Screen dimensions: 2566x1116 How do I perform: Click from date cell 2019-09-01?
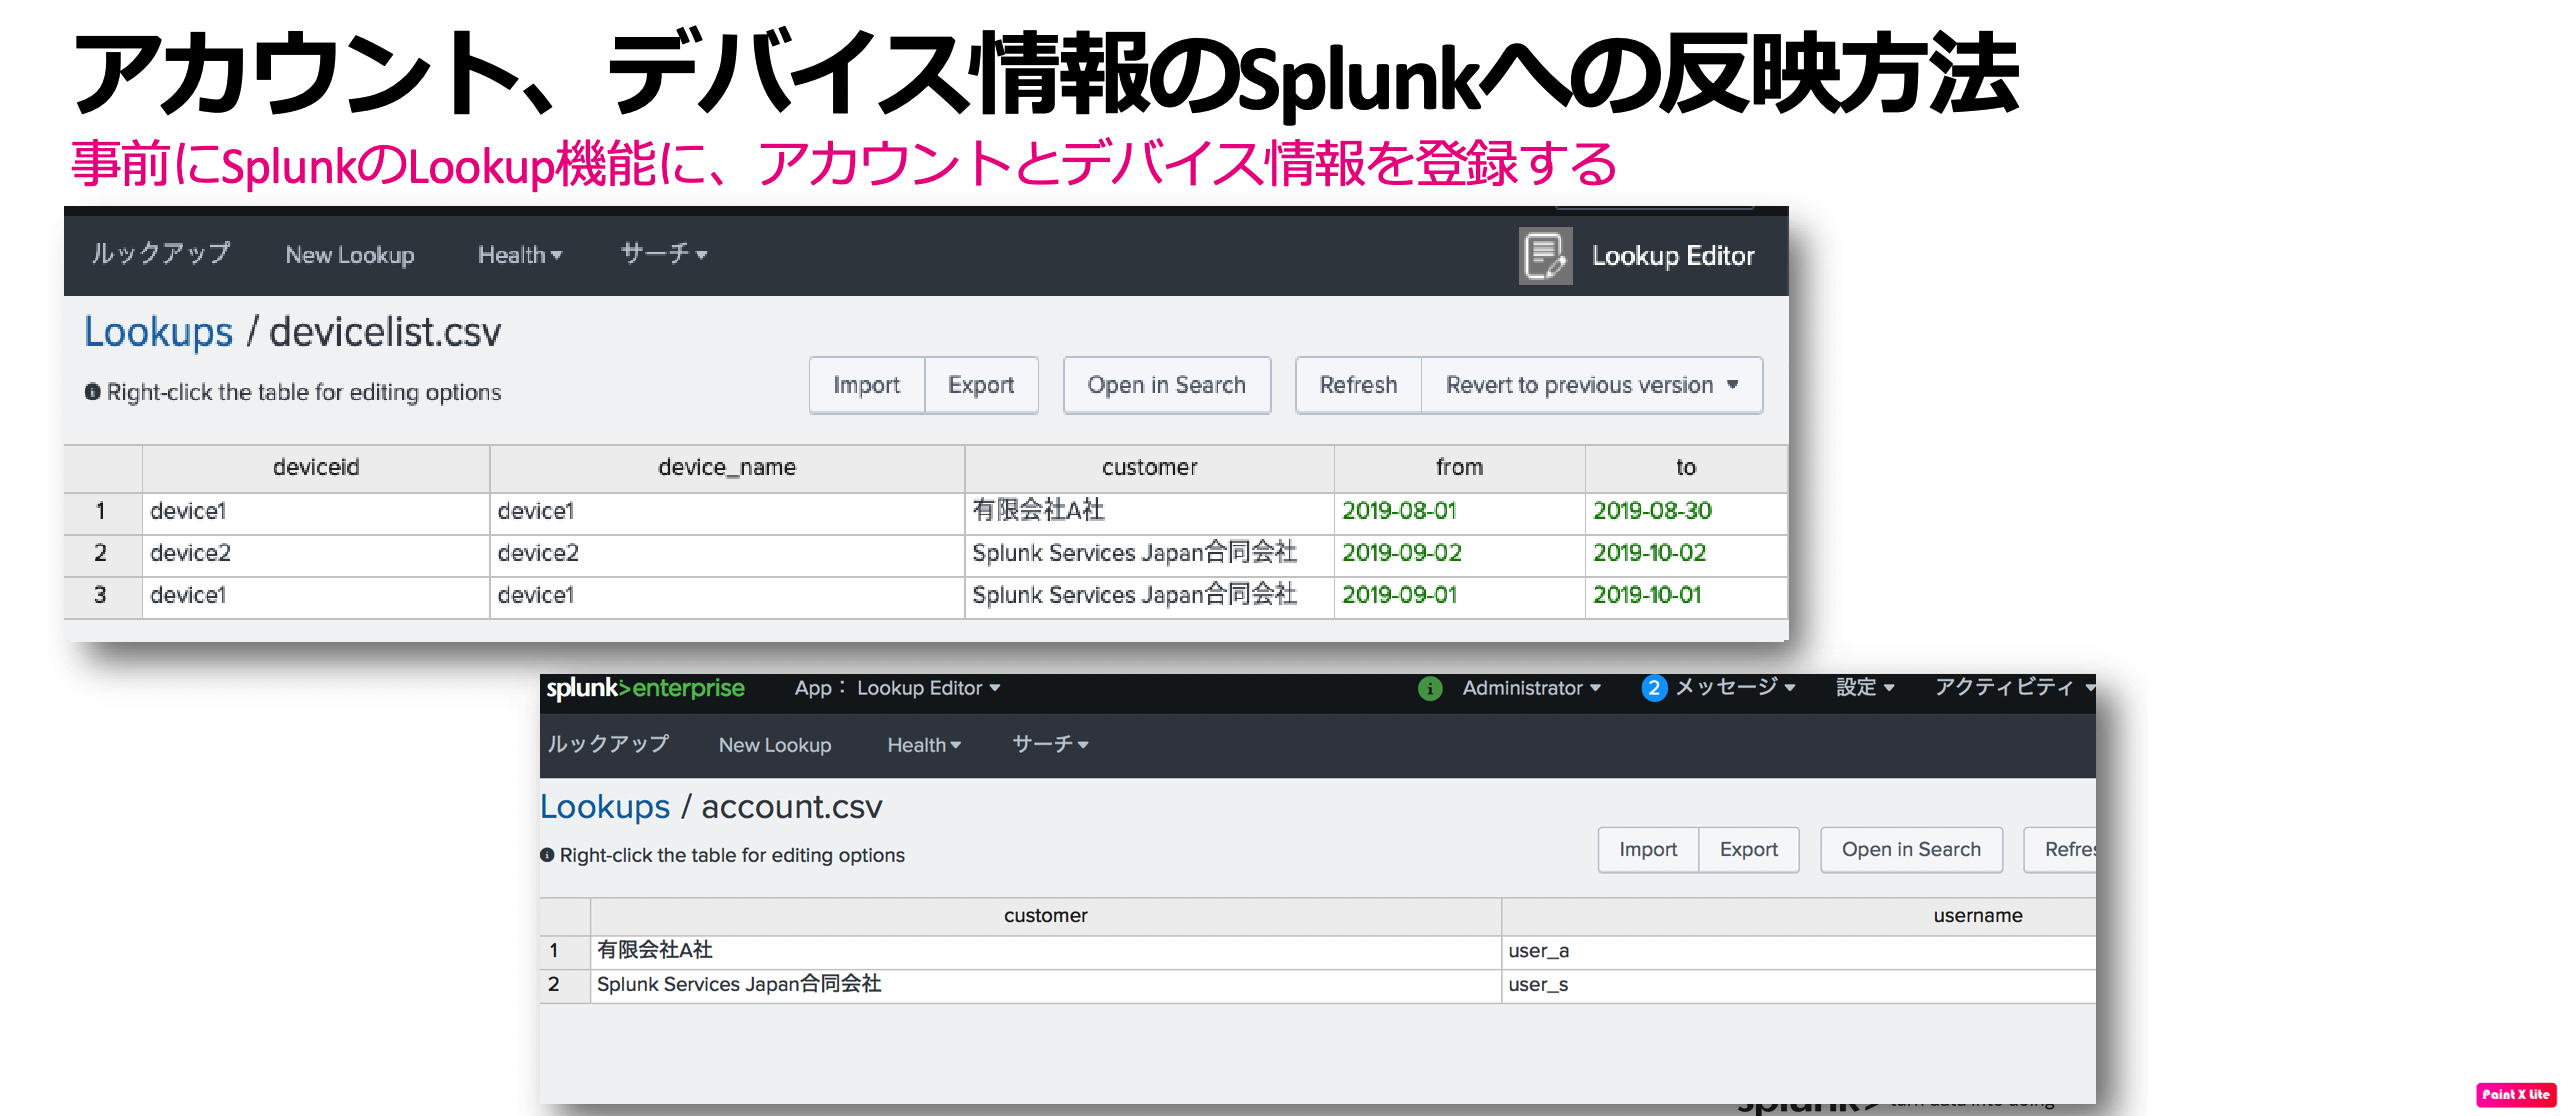1459,595
